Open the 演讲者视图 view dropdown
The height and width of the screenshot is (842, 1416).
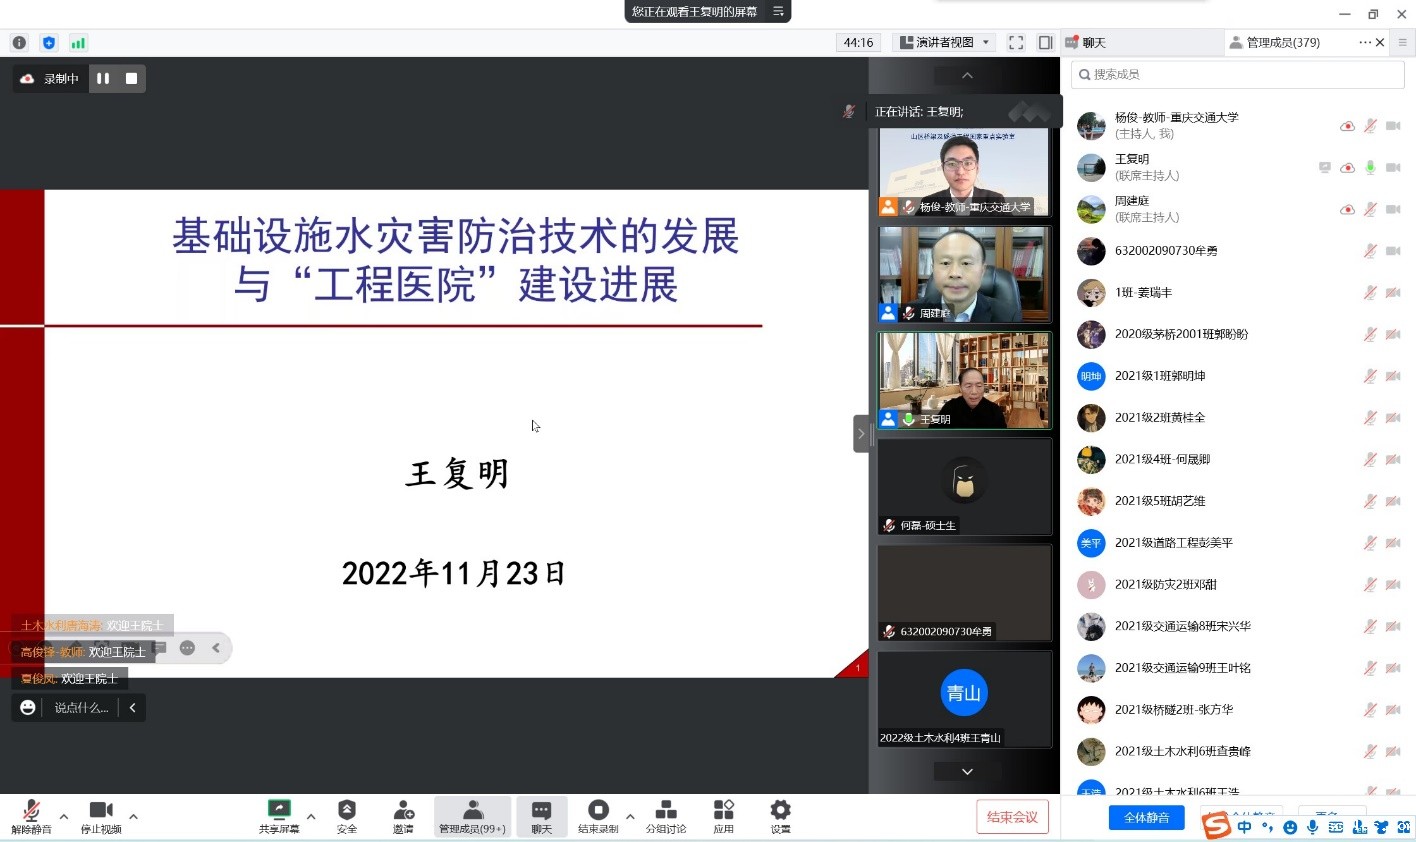[945, 43]
